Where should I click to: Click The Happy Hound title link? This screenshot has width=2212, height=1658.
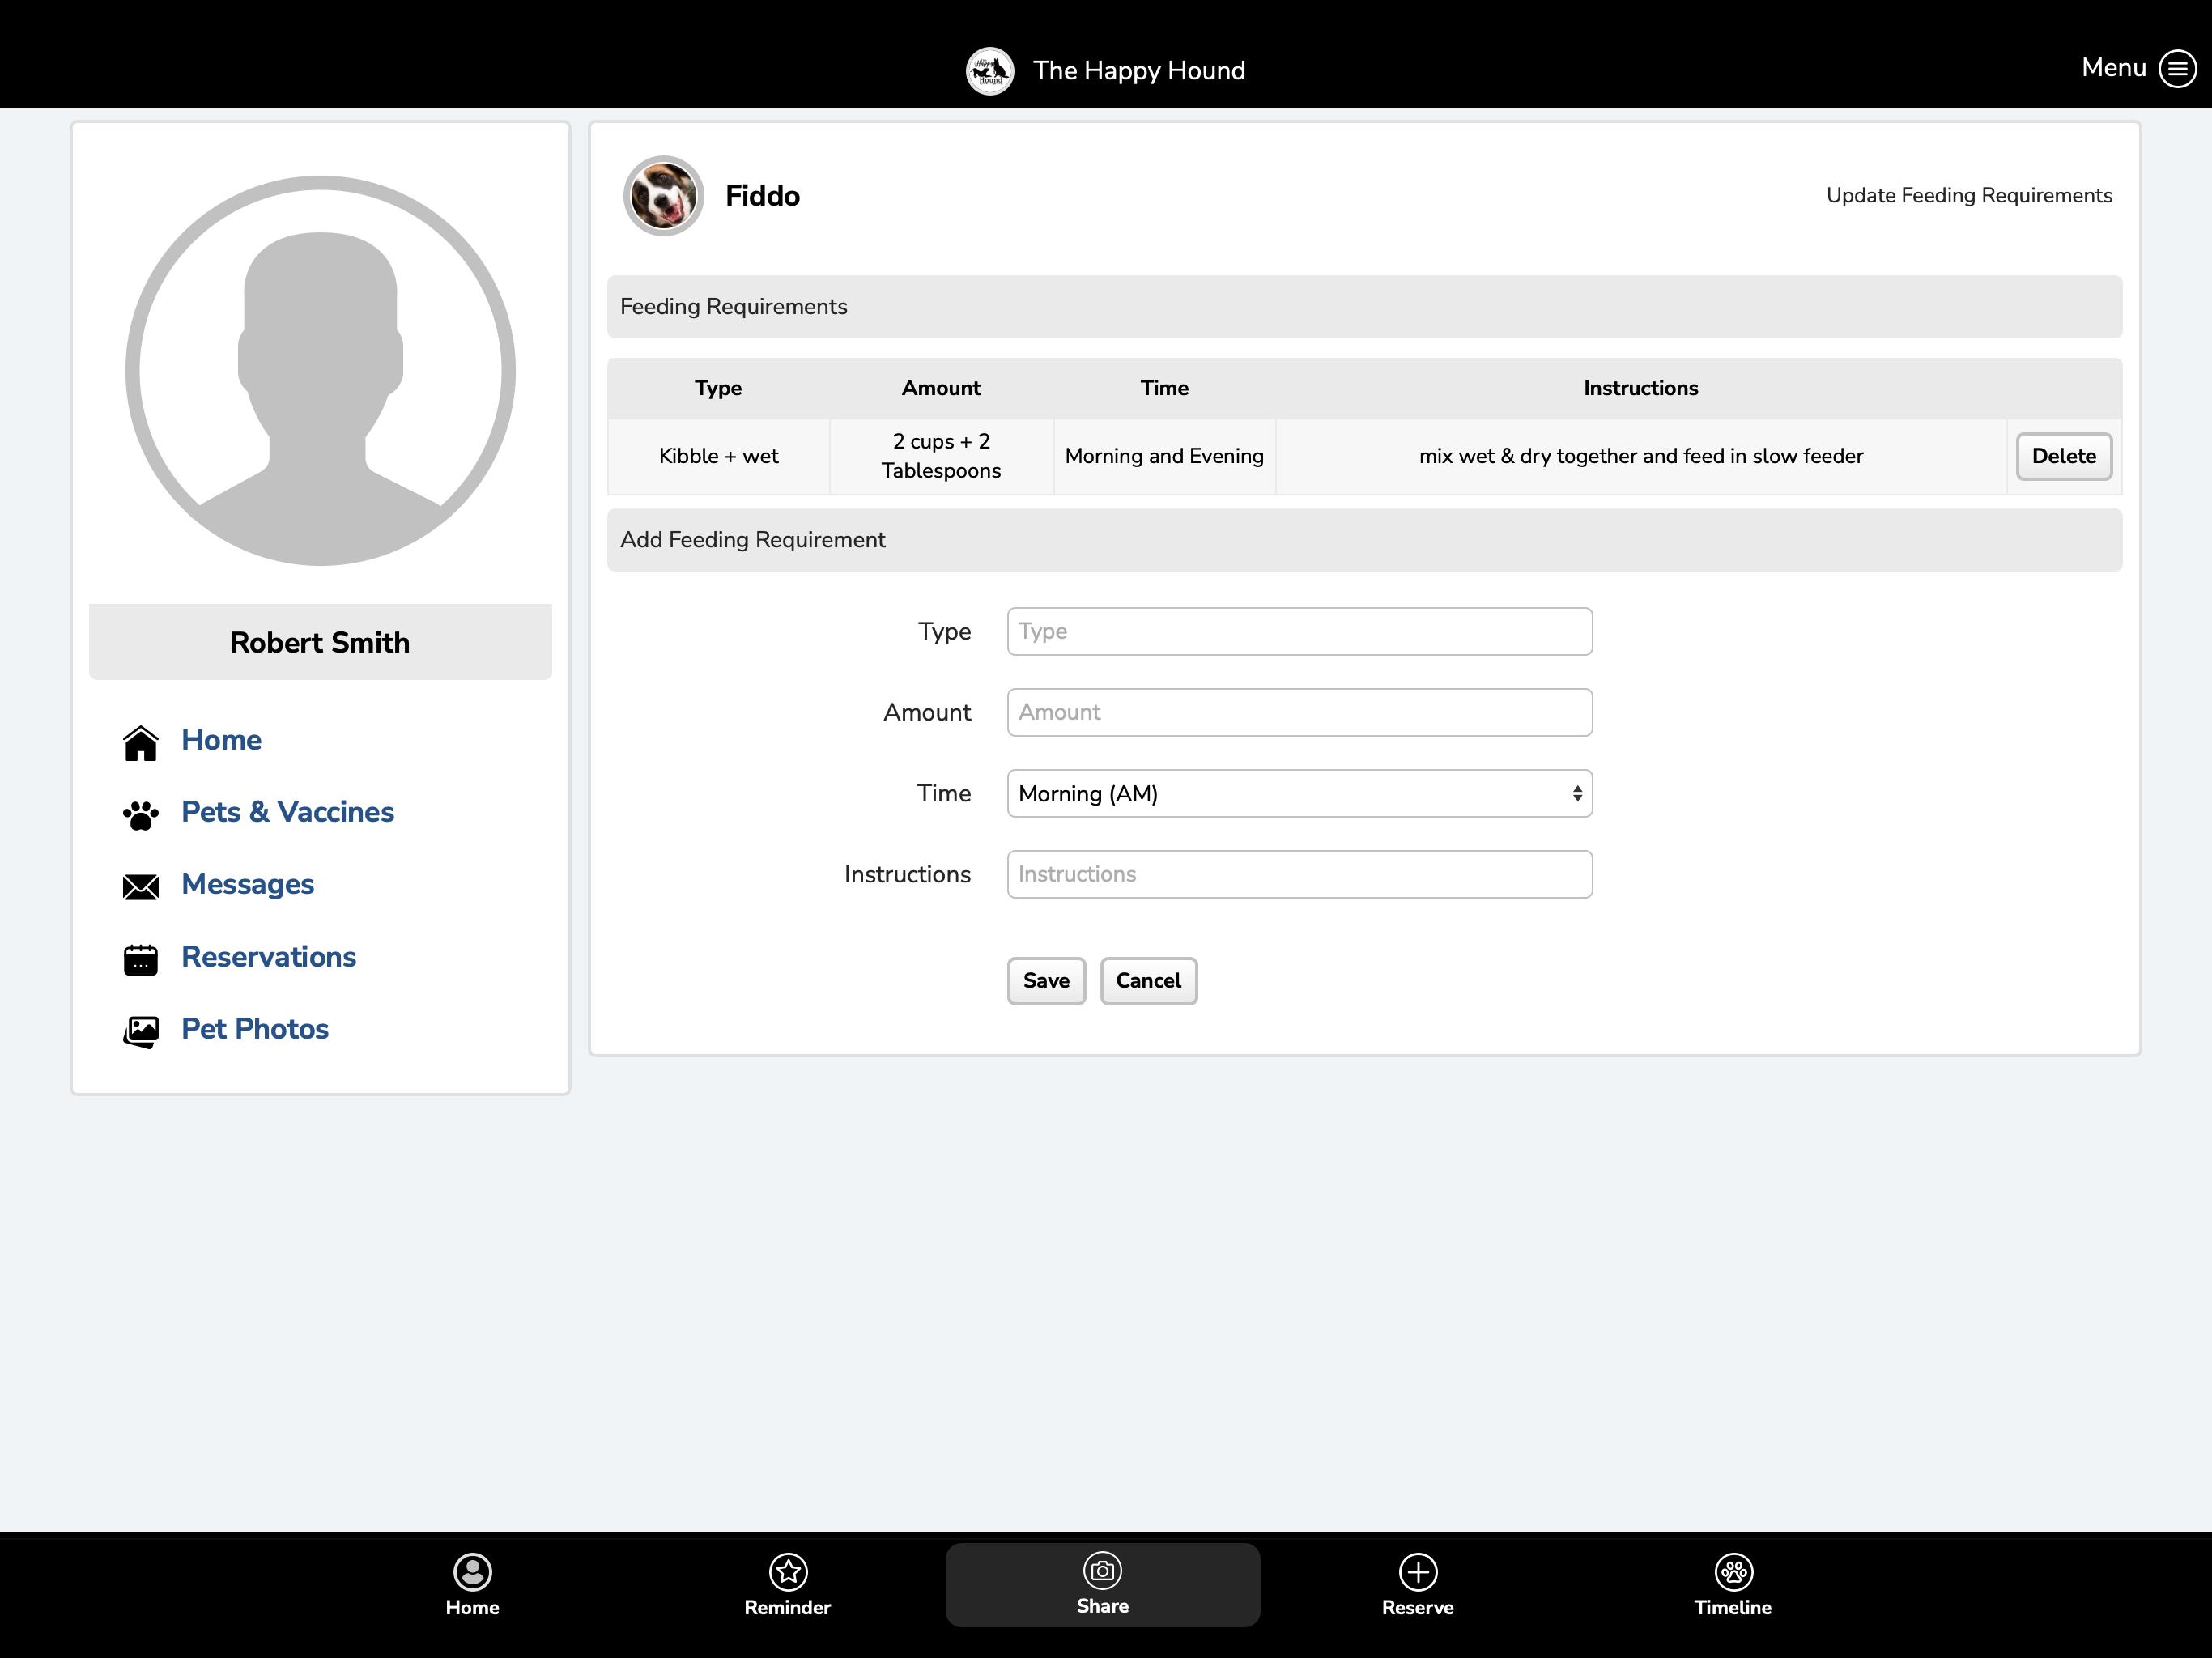click(1139, 71)
